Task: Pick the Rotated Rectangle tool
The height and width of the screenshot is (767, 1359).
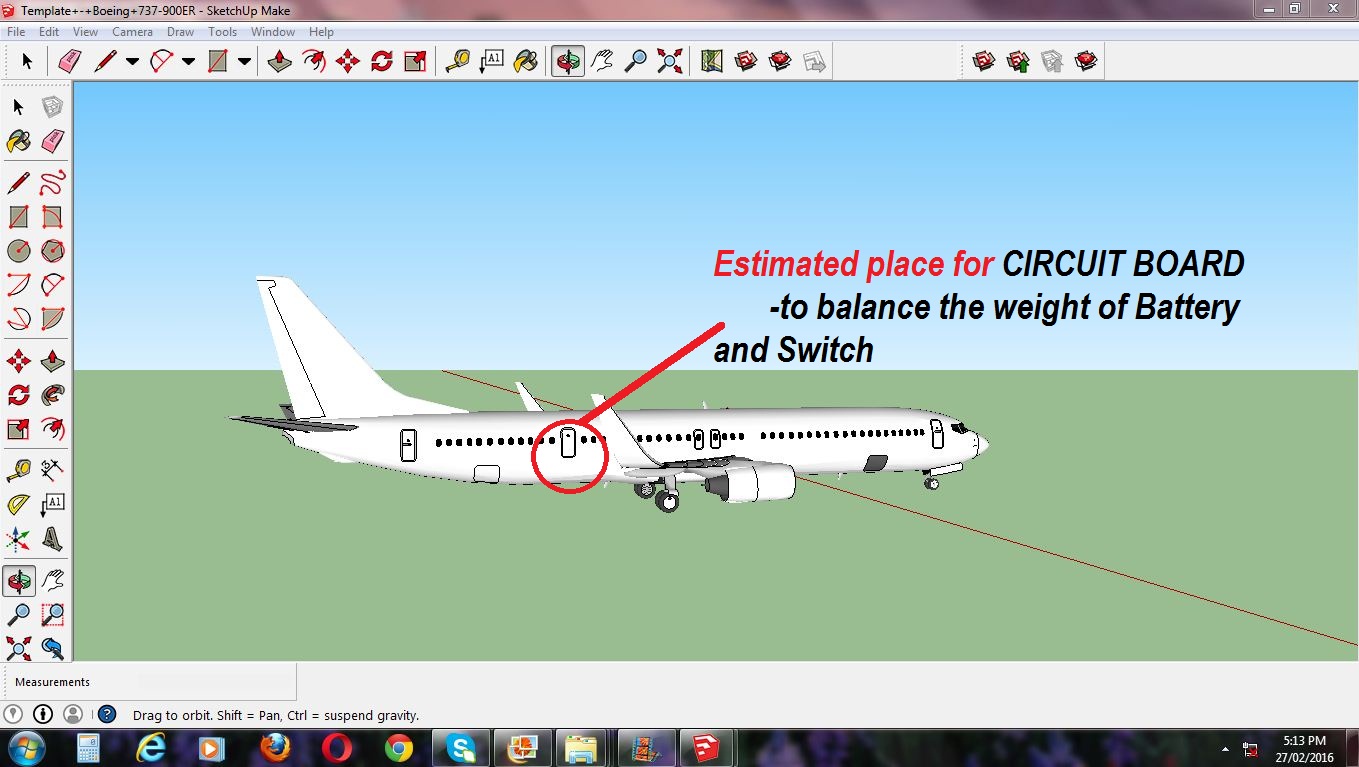Action: (52, 217)
